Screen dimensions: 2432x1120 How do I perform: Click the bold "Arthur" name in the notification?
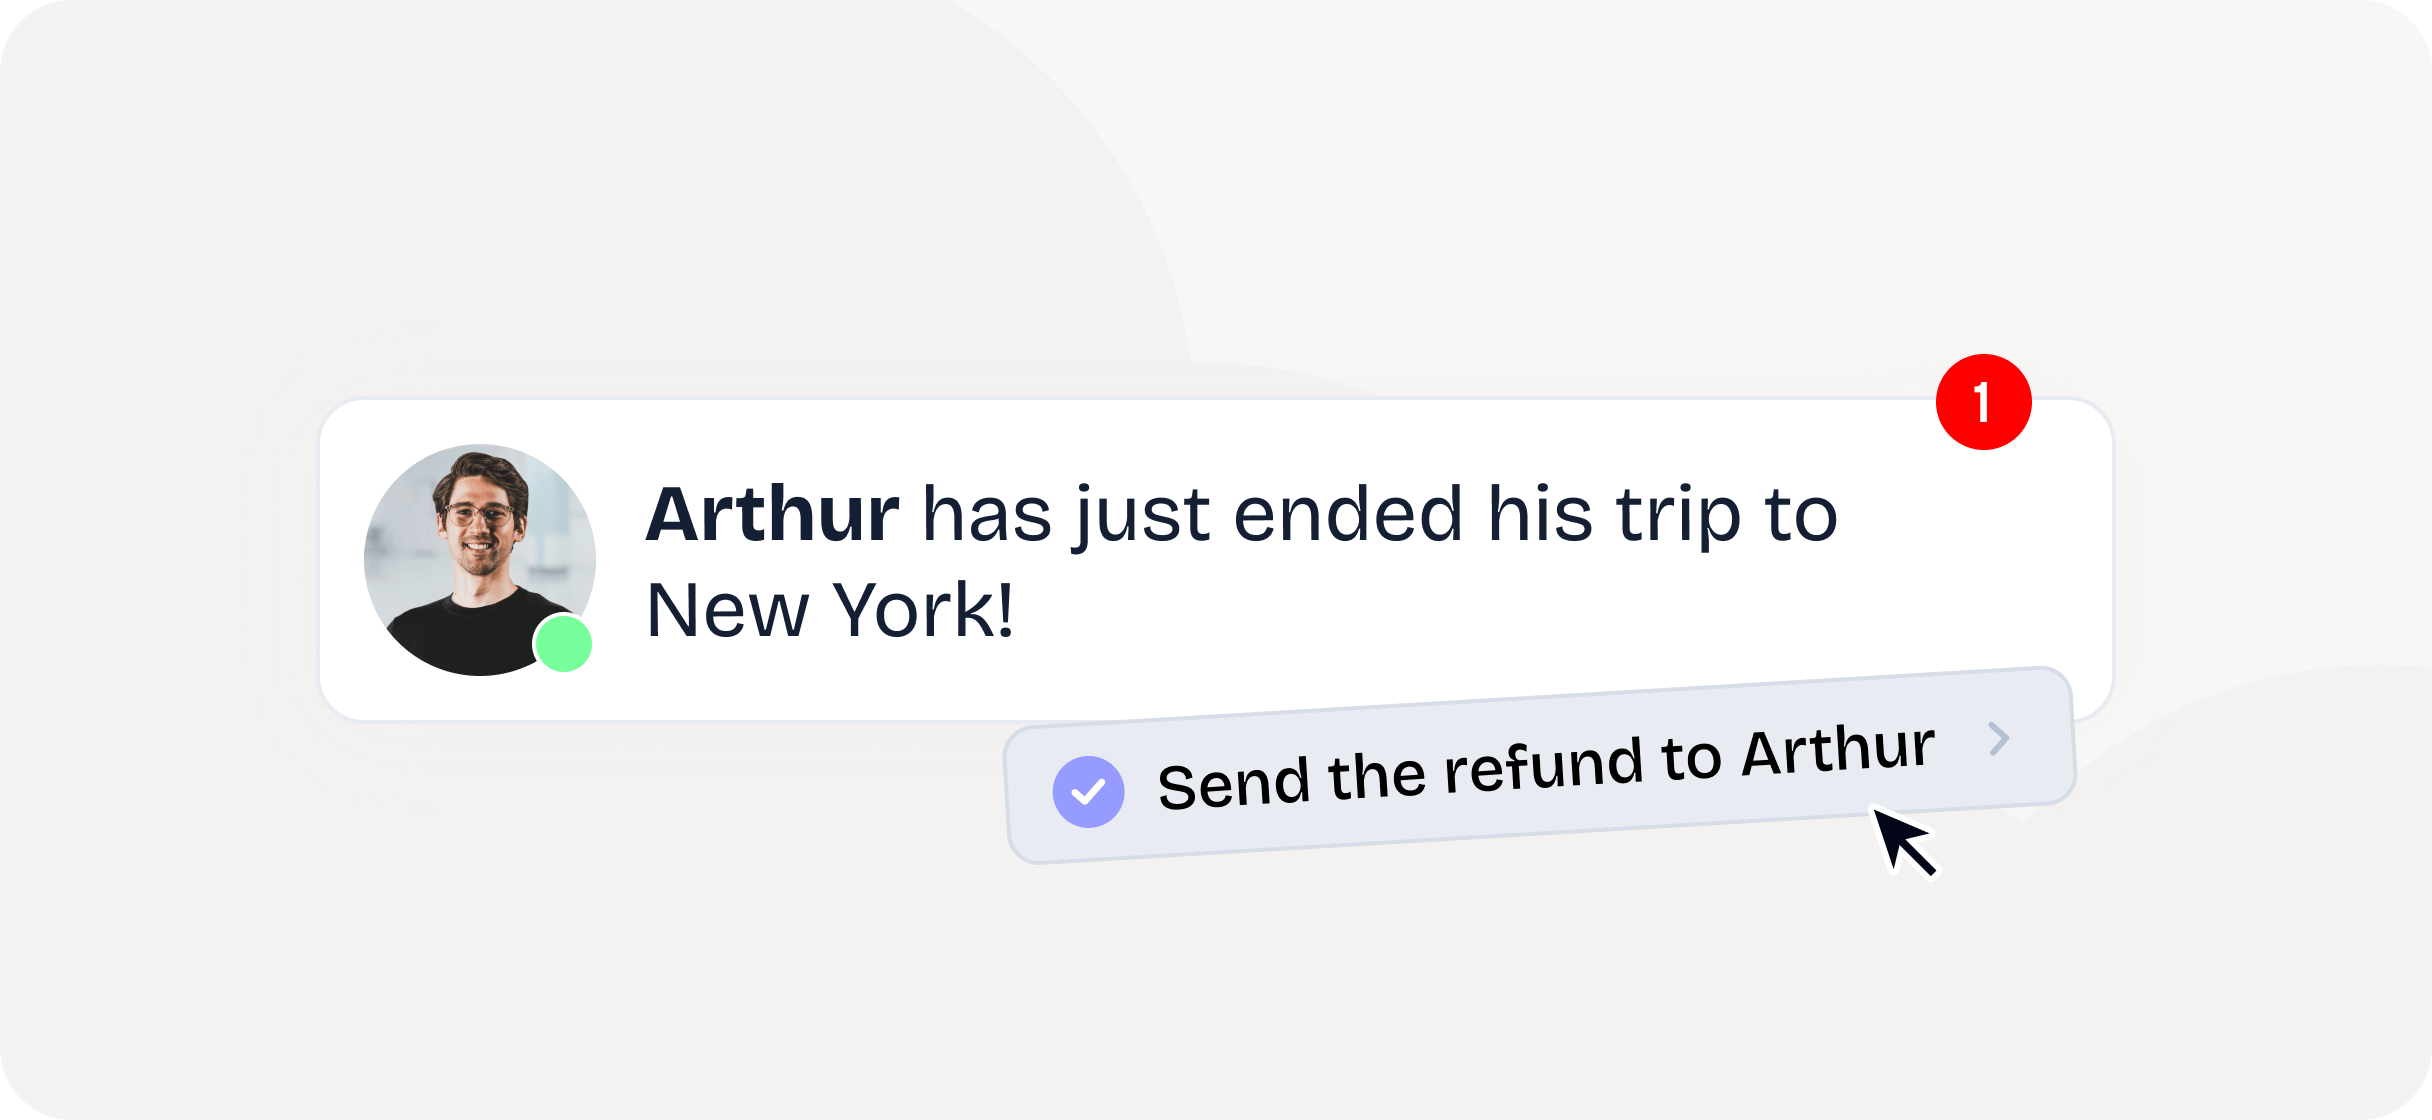[x=772, y=515]
